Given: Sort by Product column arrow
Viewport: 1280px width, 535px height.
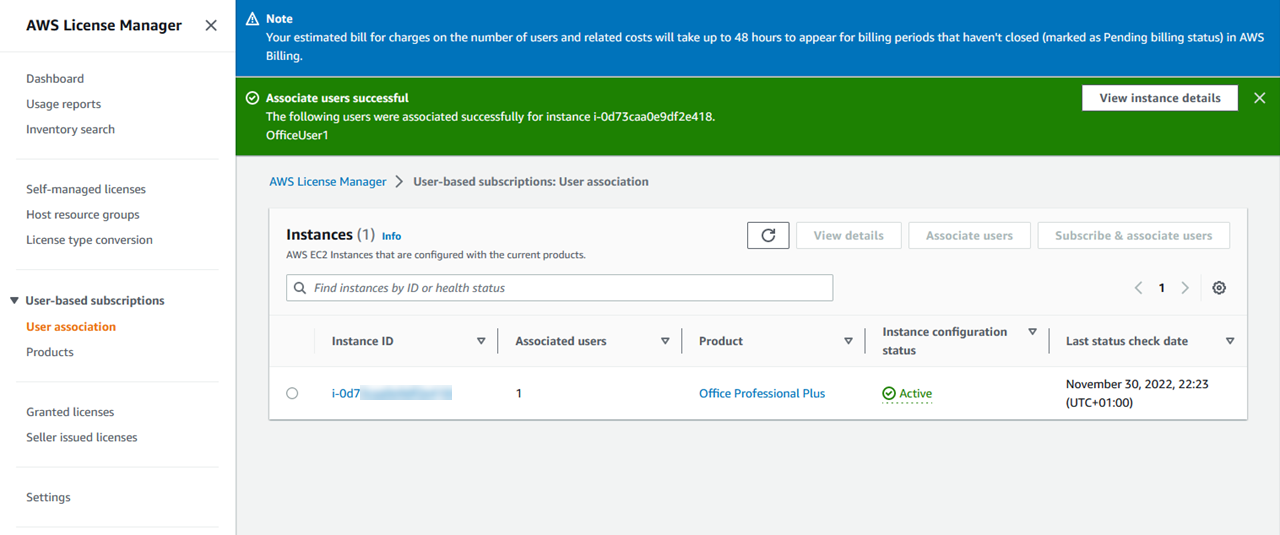Looking at the screenshot, I should point(848,341).
